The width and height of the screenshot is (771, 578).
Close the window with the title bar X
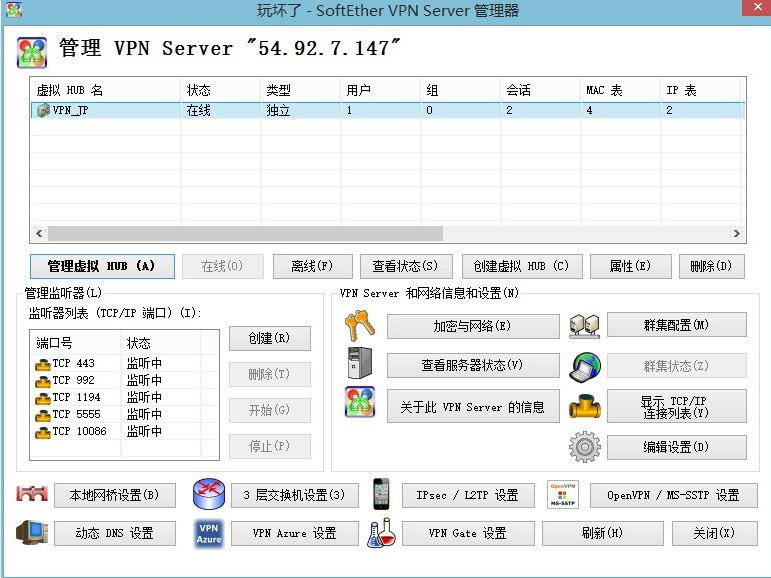757,8
